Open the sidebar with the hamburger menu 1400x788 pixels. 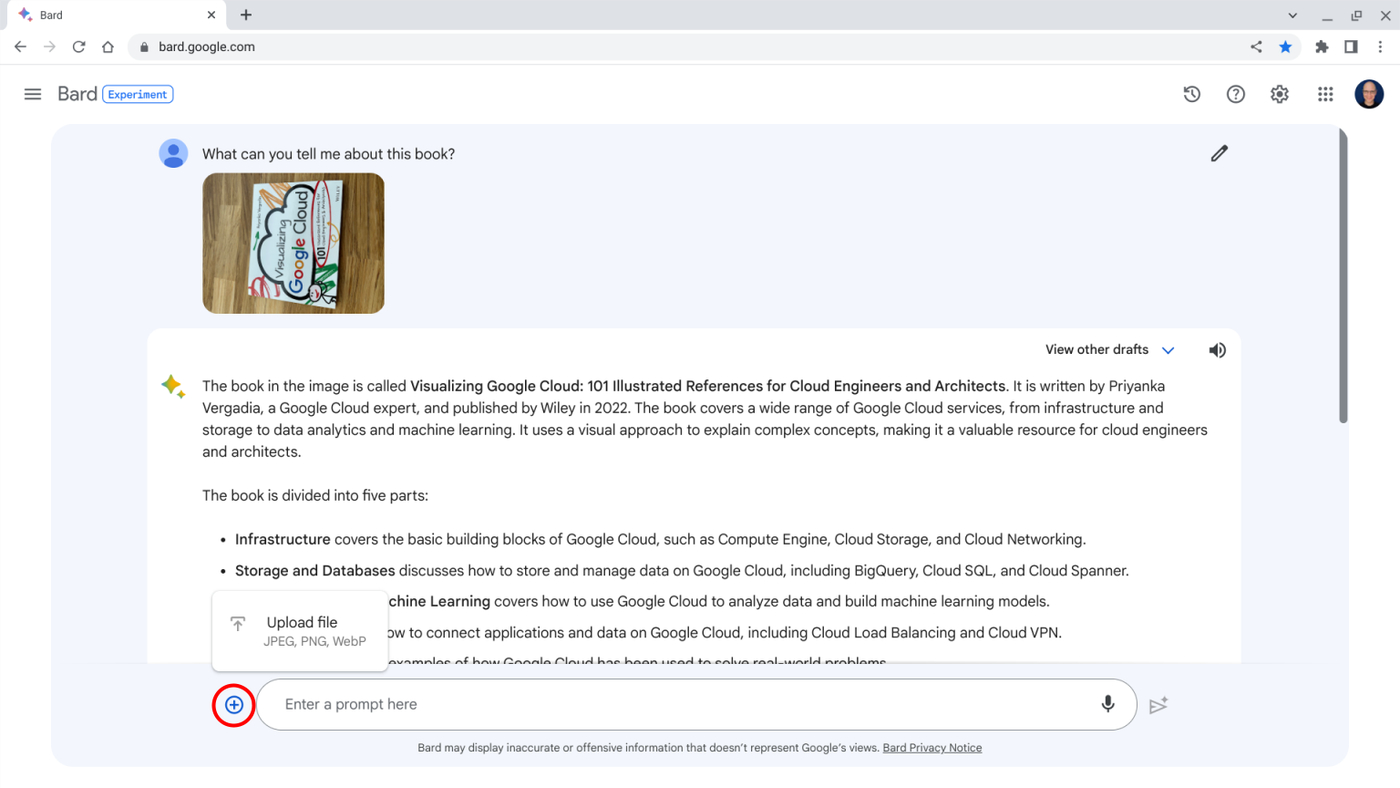click(32, 93)
